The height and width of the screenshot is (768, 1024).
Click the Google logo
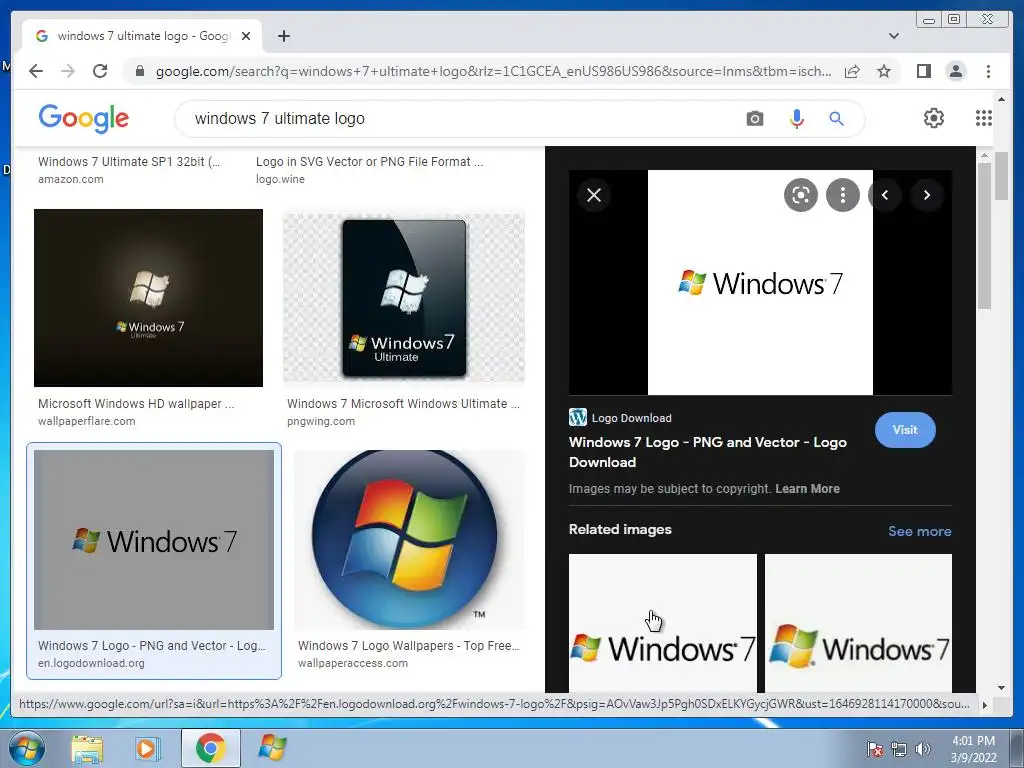pos(84,119)
